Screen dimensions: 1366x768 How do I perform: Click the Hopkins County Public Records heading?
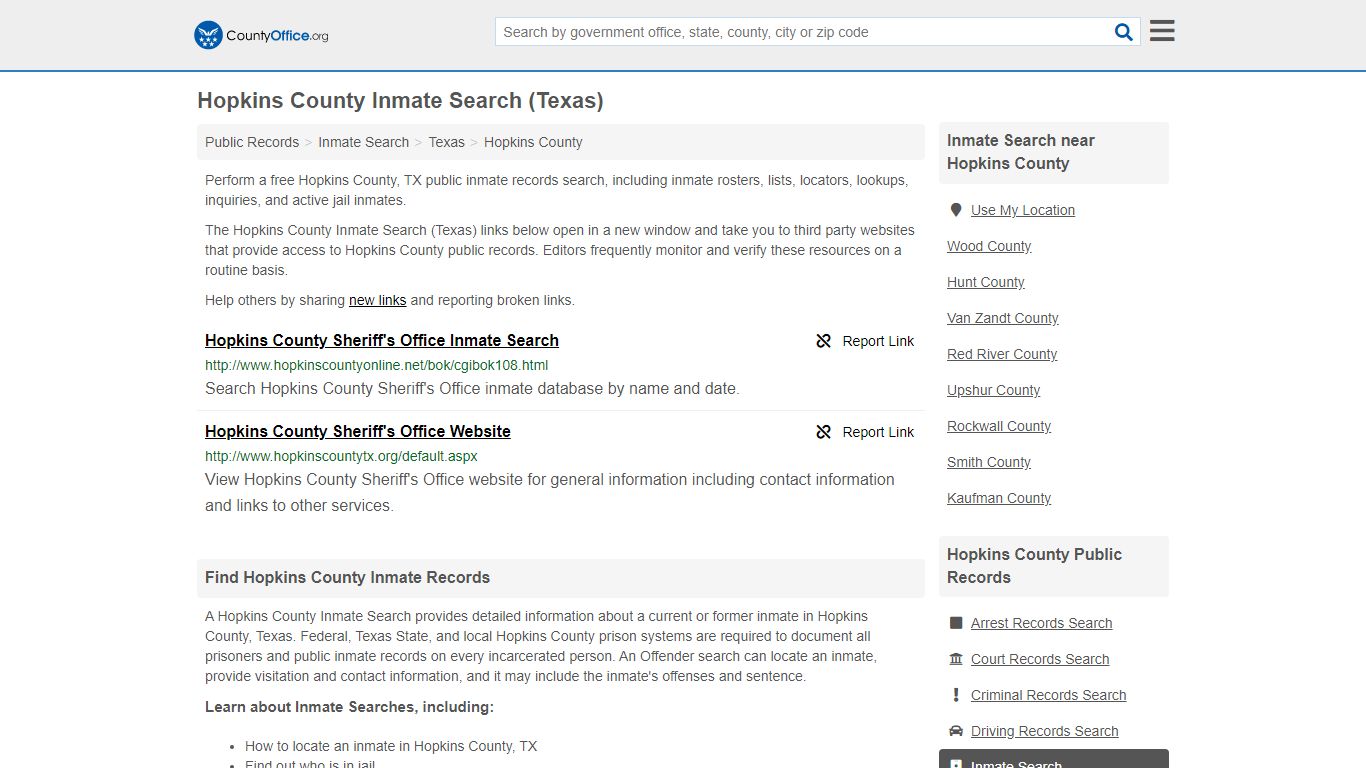click(x=1034, y=566)
